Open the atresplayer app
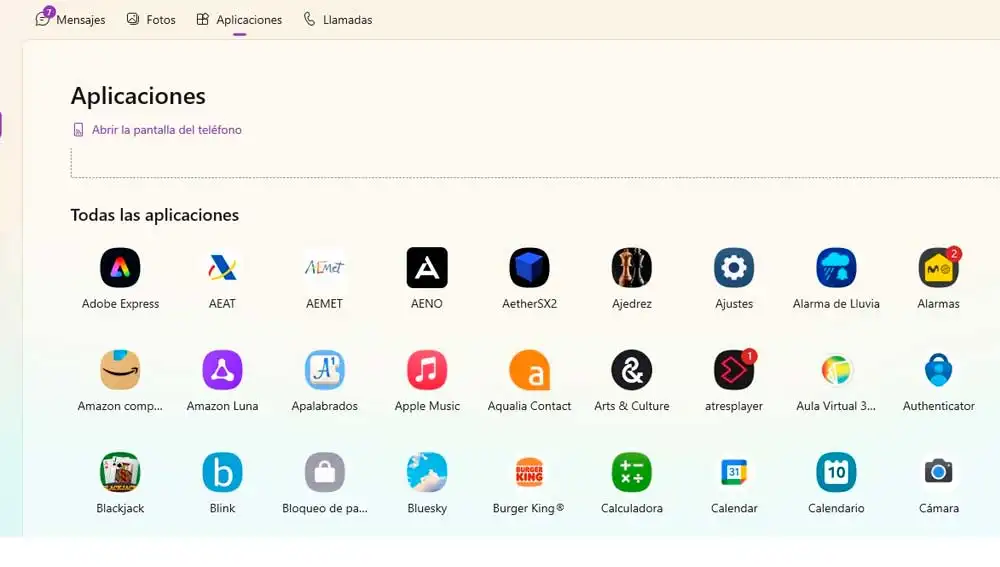This screenshot has width=1000, height=567. click(x=734, y=370)
